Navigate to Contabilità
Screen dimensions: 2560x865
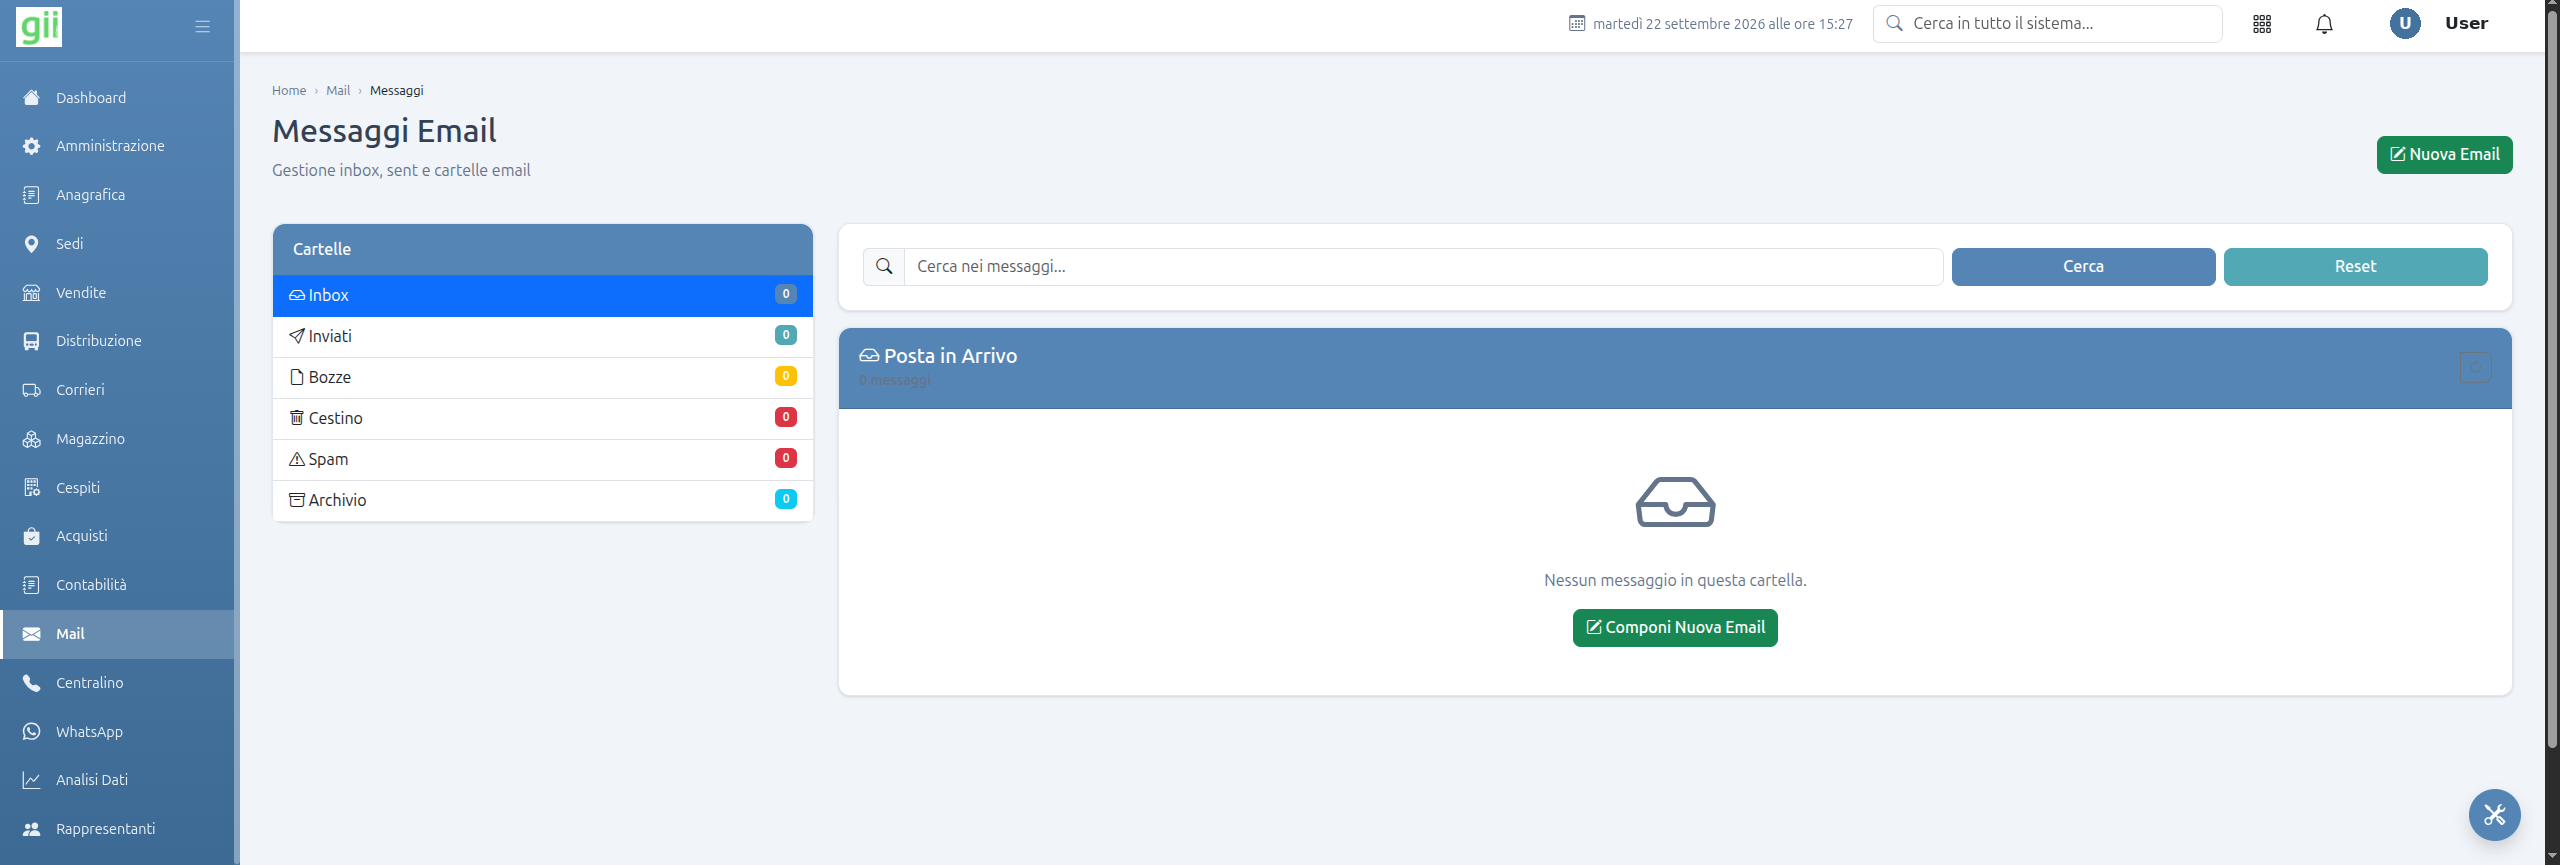coord(118,585)
